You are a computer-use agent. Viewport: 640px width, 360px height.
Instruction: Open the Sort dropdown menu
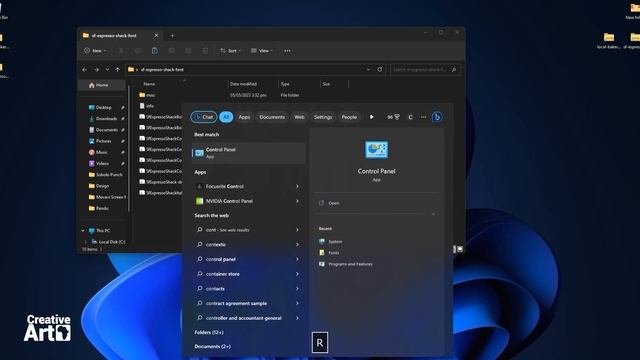(x=231, y=51)
